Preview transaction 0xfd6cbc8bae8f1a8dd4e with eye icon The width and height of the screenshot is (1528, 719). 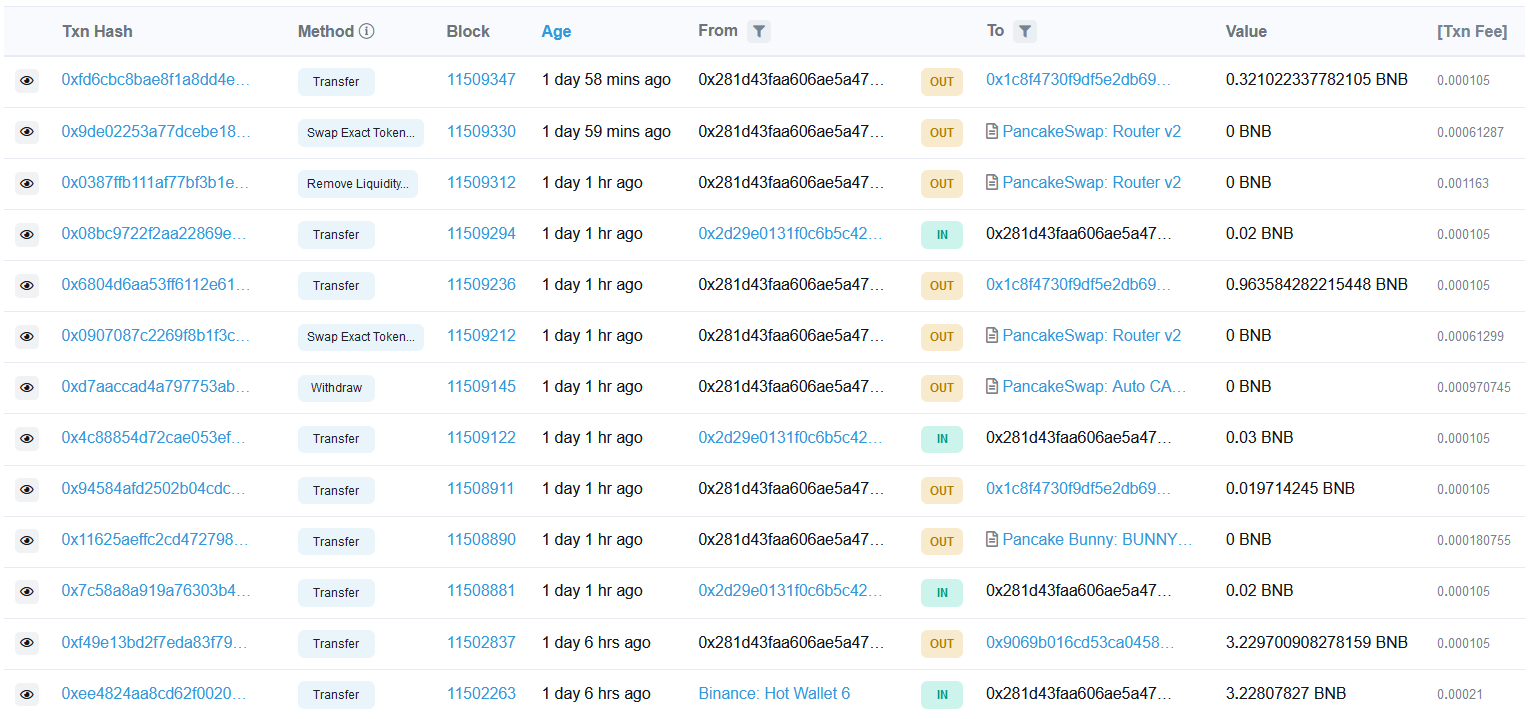(x=27, y=81)
